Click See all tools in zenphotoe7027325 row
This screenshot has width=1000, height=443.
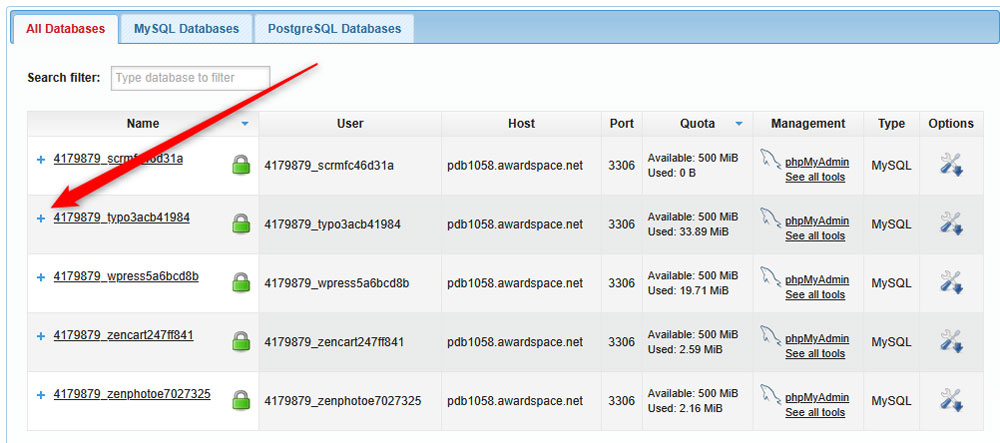pyautogui.click(x=815, y=412)
